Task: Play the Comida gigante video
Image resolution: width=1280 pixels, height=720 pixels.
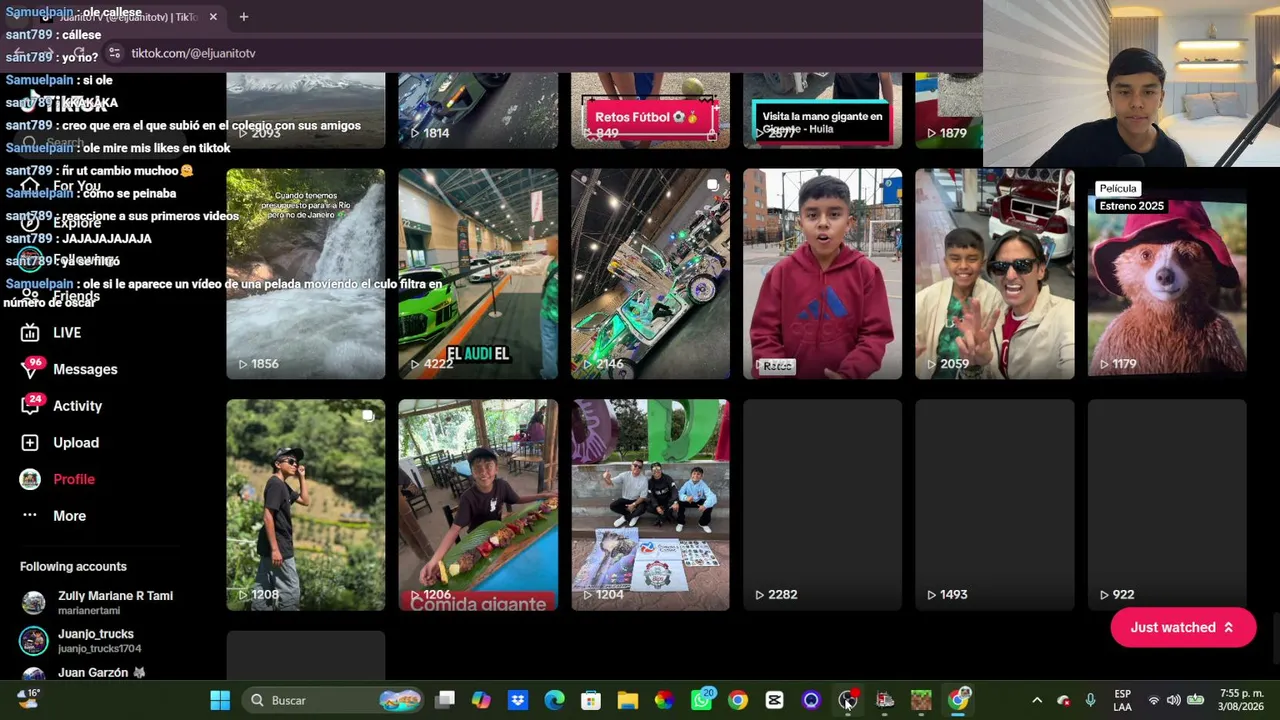Action: tap(478, 505)
